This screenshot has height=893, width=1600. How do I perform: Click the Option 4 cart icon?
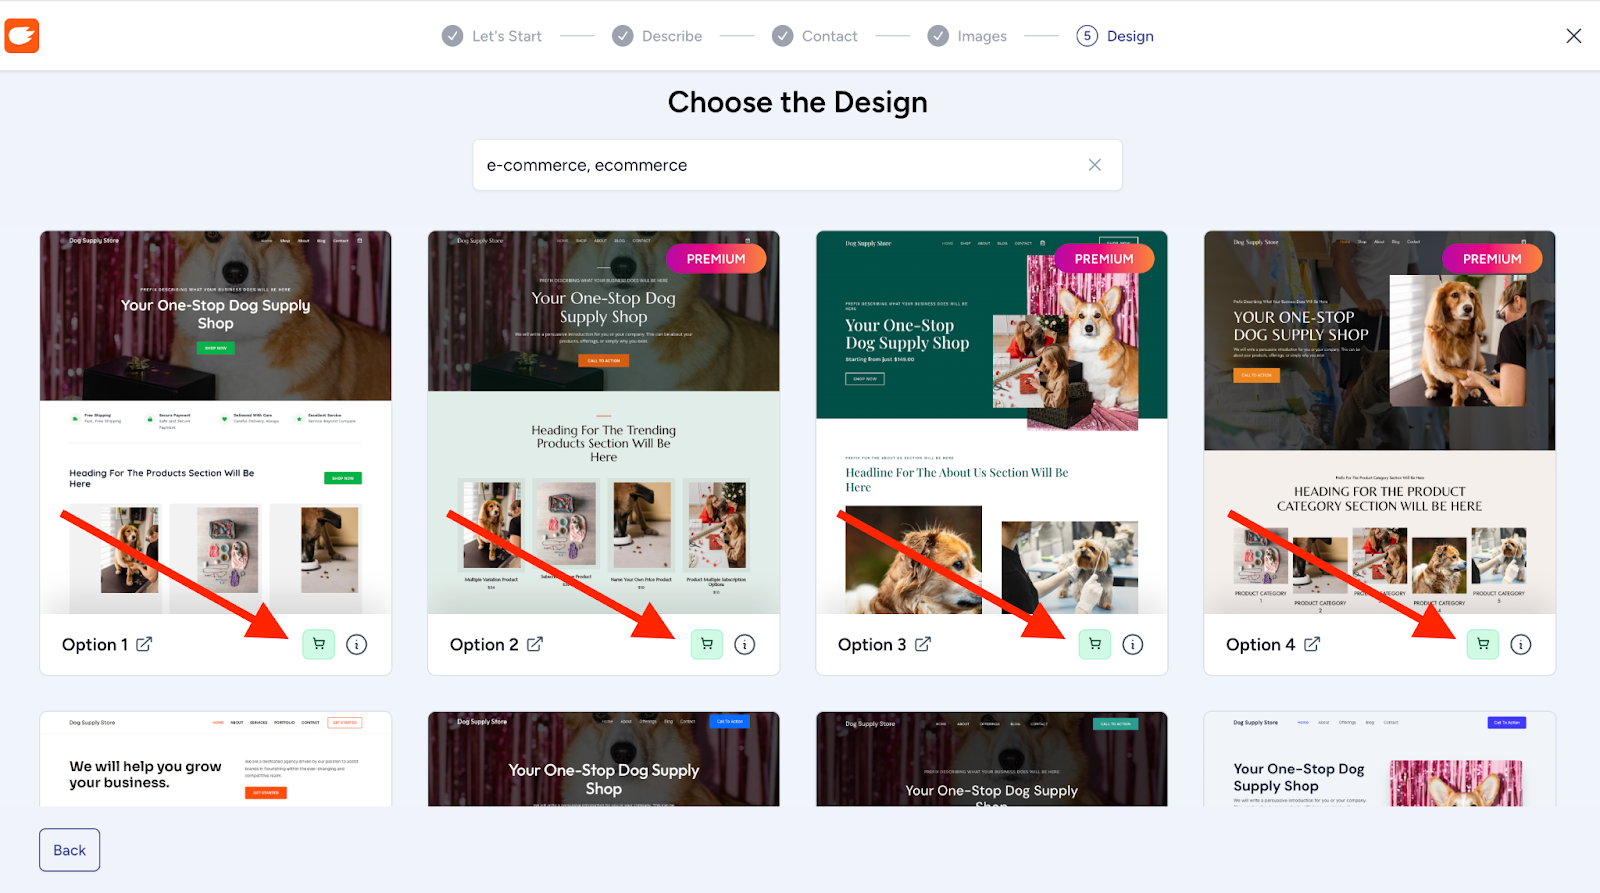point(1483,644)
